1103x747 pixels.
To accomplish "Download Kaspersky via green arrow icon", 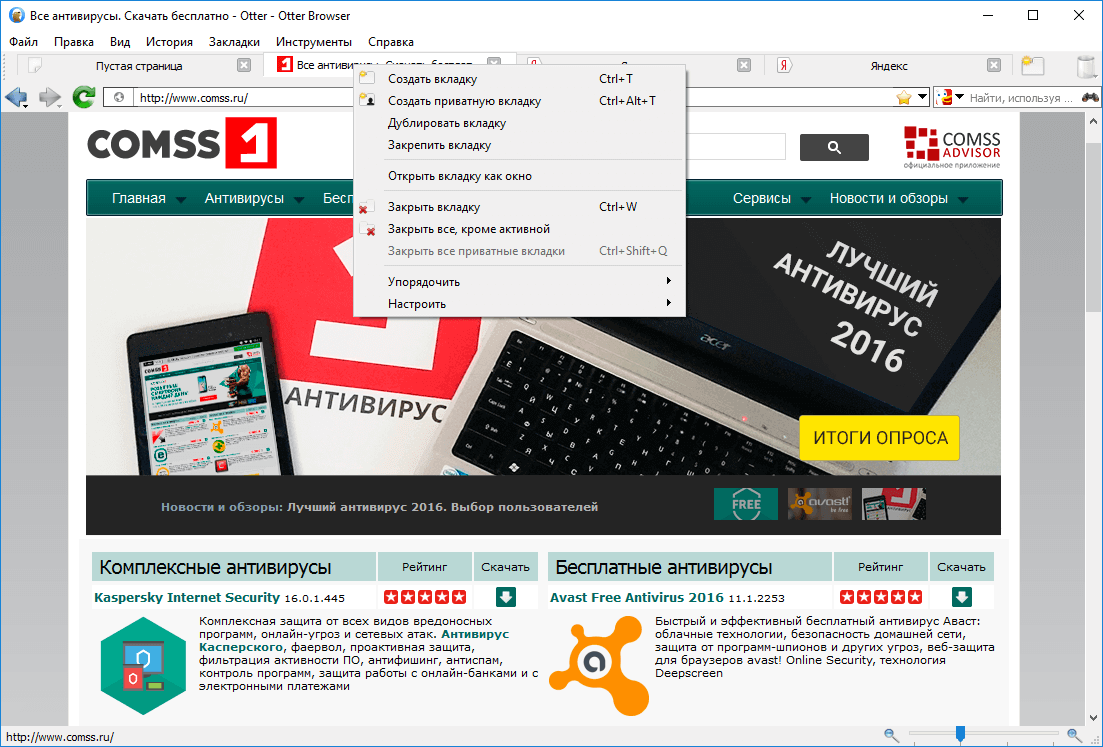I will [506, 597].
